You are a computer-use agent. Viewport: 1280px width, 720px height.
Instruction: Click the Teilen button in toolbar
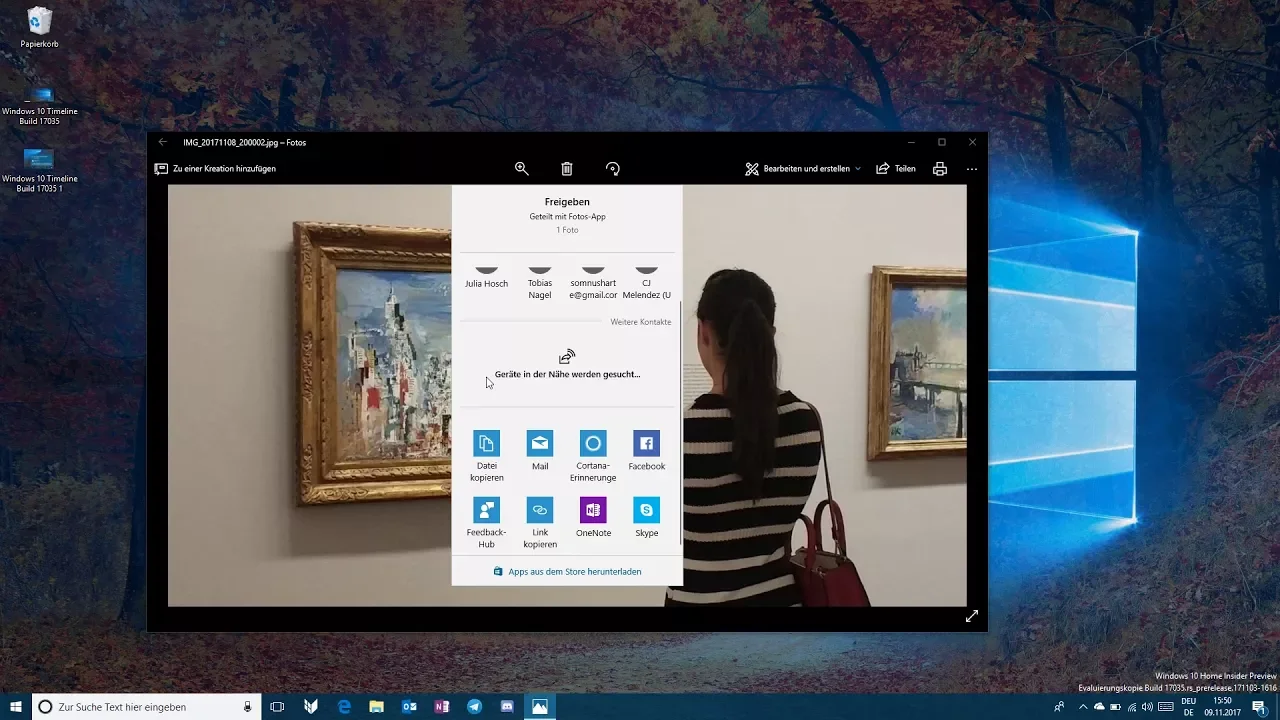[896, 169]
